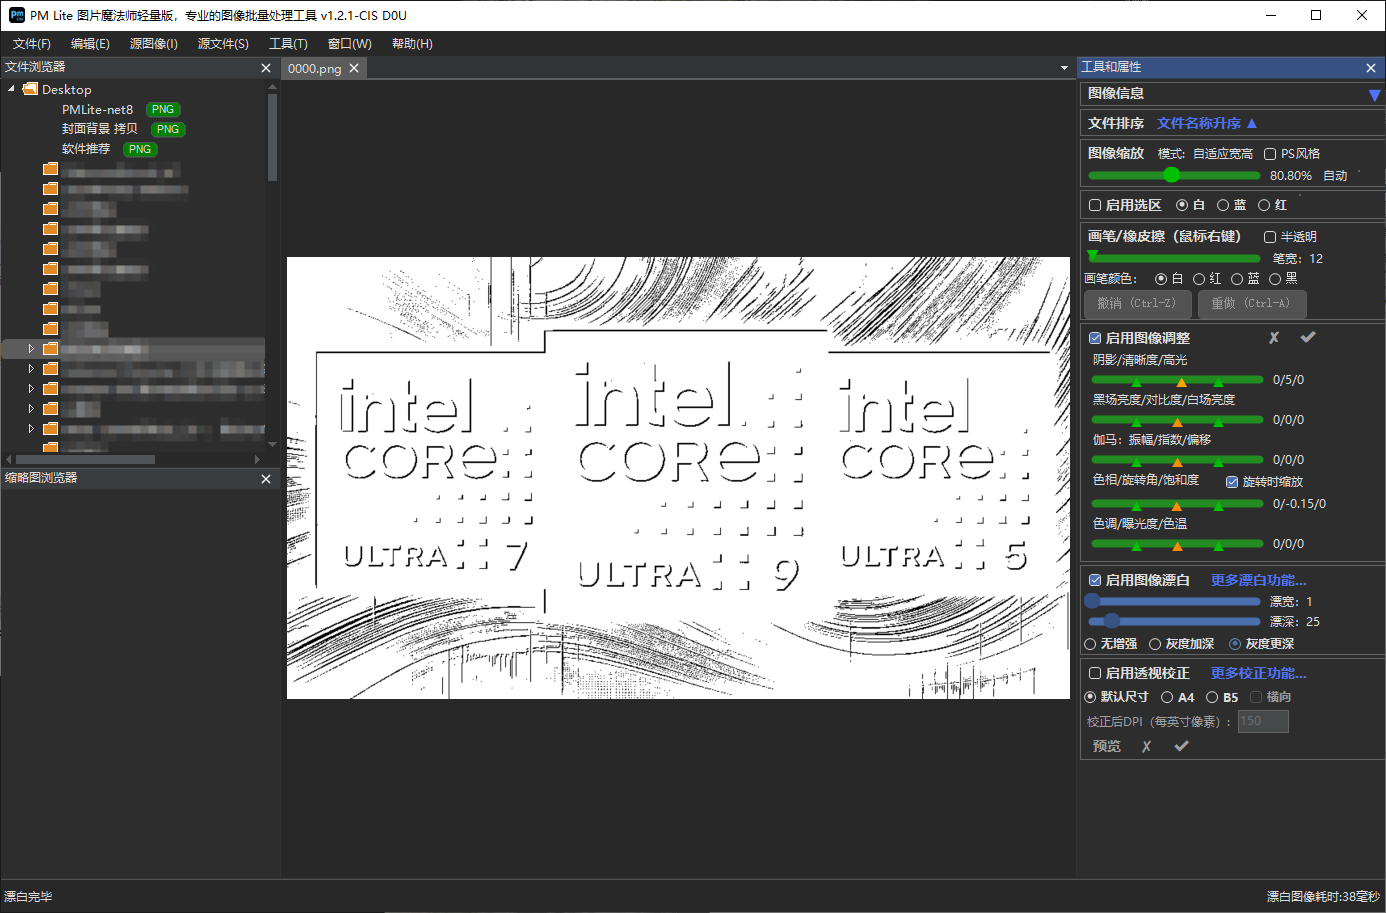The height and width of the screenshot is (913, 1386).
Task: Close the 缩略图浏览器 panel
Action: tap(266, 479)
